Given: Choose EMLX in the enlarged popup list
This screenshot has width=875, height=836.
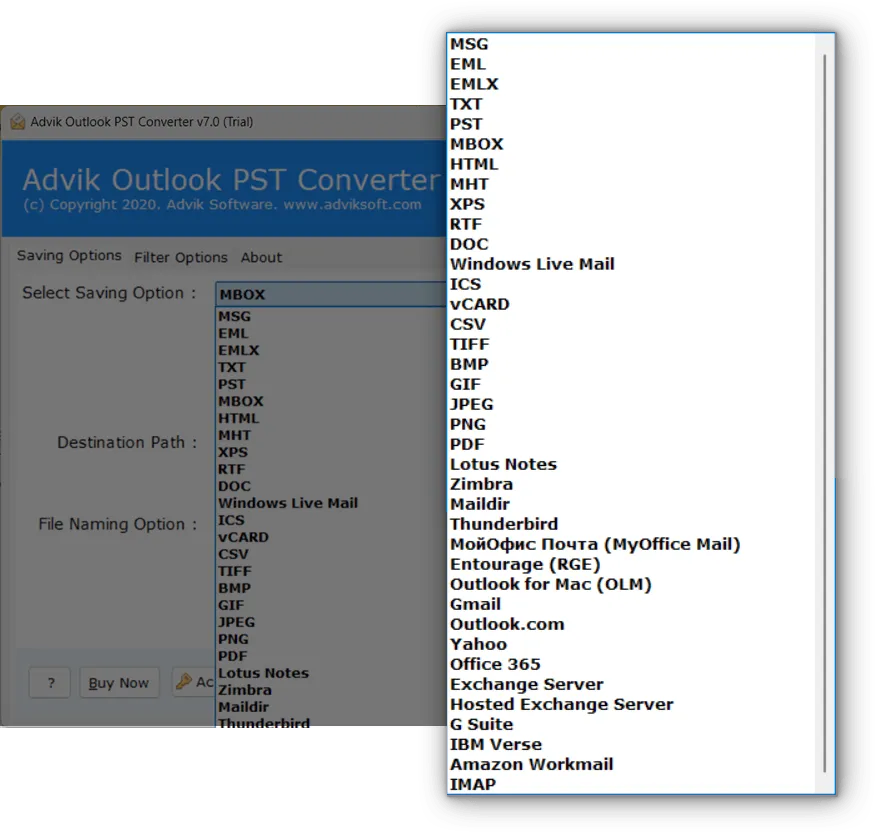Looking at the screenshot, I should point(474,84).
